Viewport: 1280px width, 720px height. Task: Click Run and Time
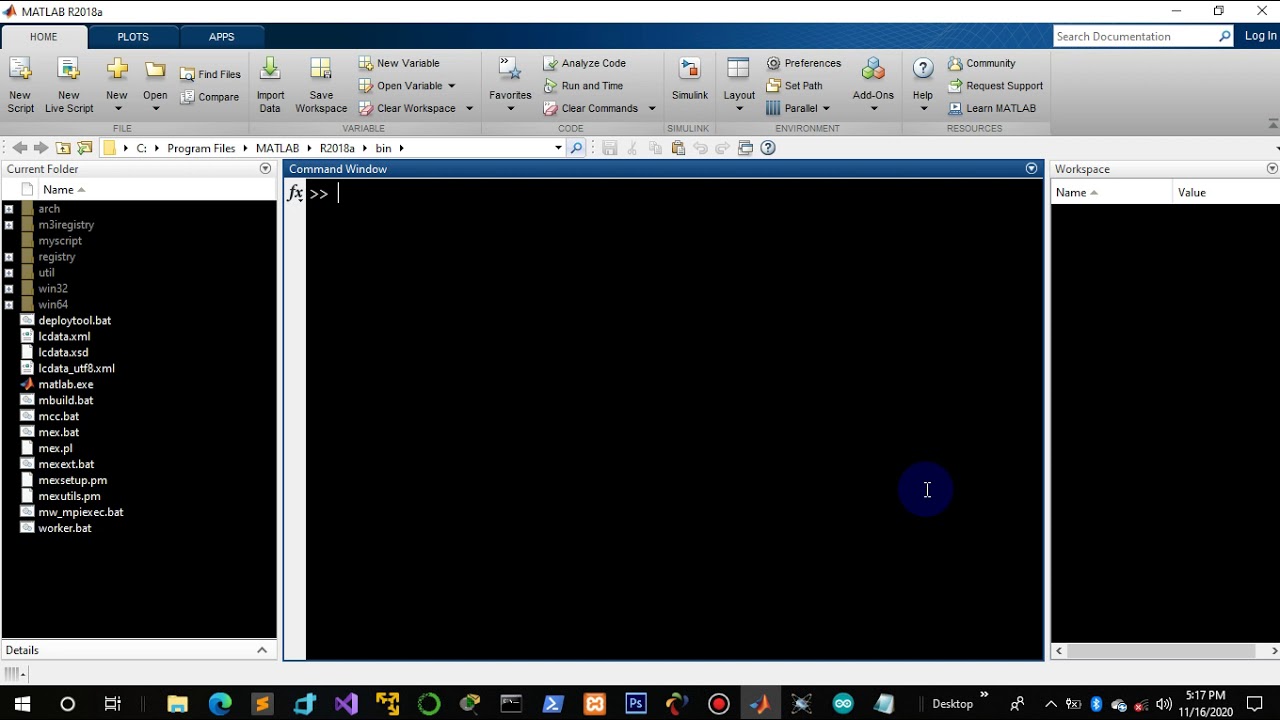(584, 86)
